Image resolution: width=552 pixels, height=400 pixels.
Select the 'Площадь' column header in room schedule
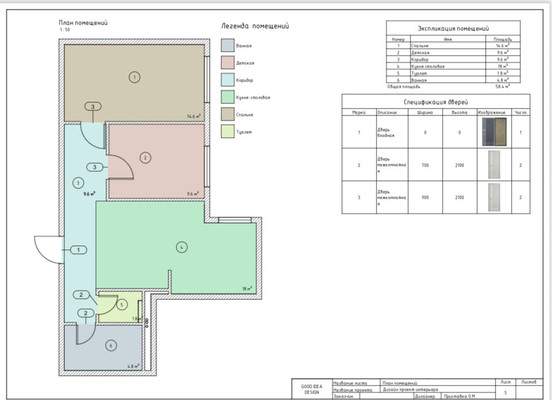point(503,39)
